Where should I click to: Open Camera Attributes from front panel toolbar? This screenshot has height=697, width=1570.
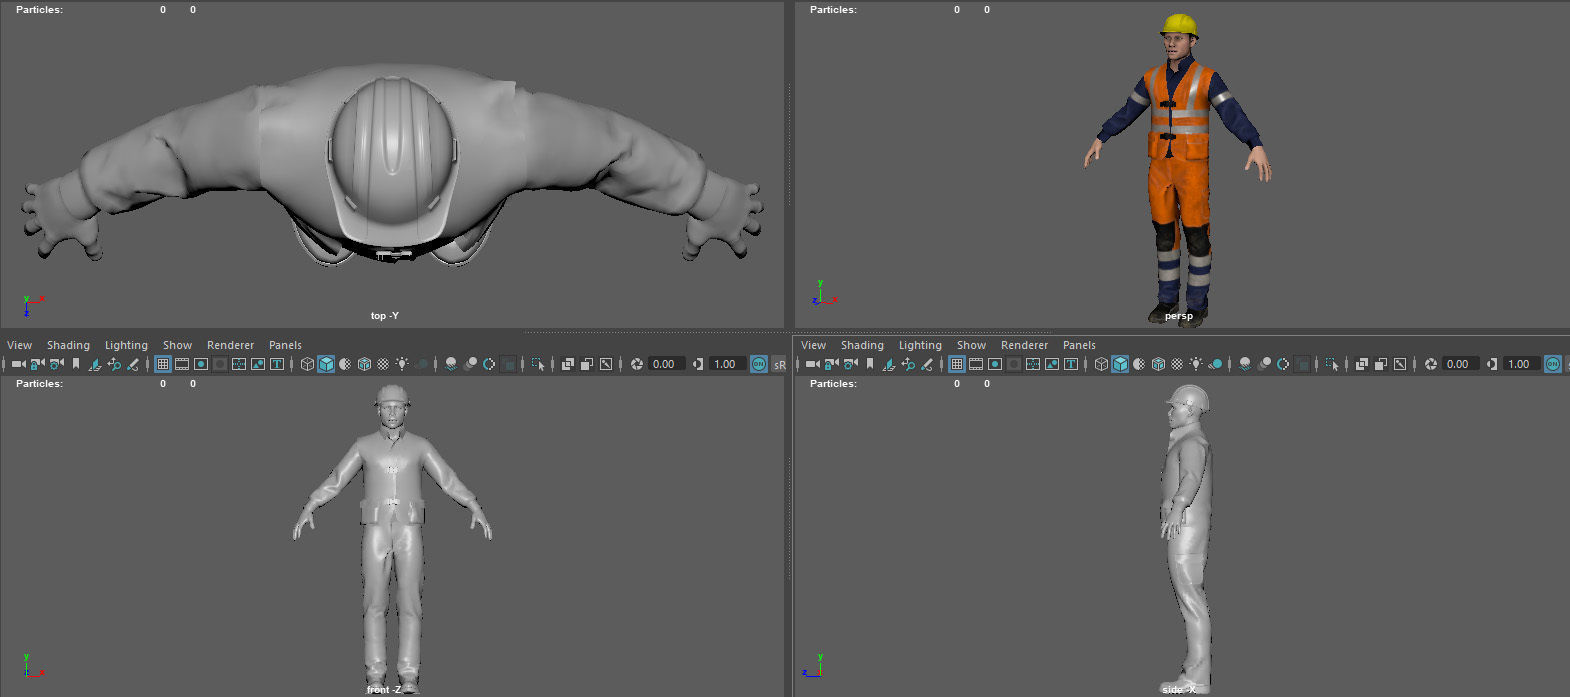click(x=57, y=364)
